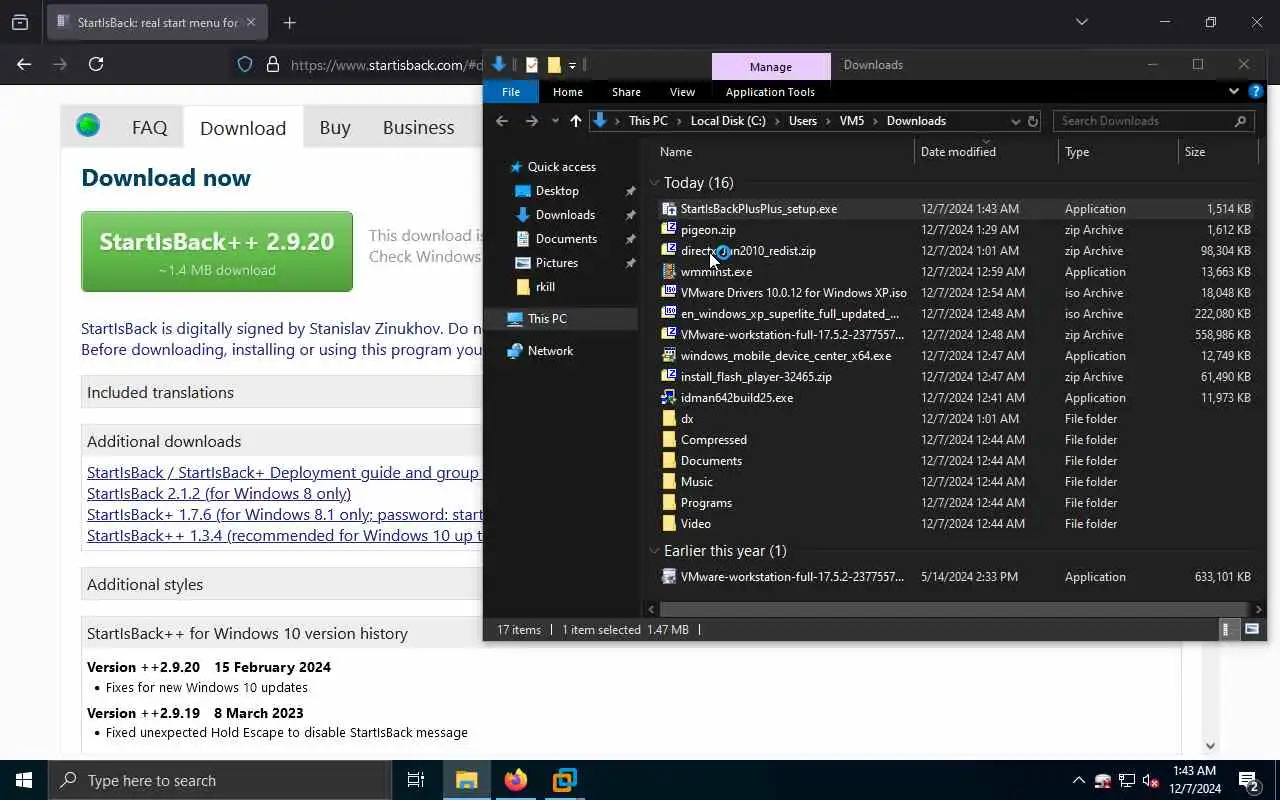The height and width of the screenshot is (800, 1280).
Task: Open rkill folder in navigation pane
Action: [545, 287]
